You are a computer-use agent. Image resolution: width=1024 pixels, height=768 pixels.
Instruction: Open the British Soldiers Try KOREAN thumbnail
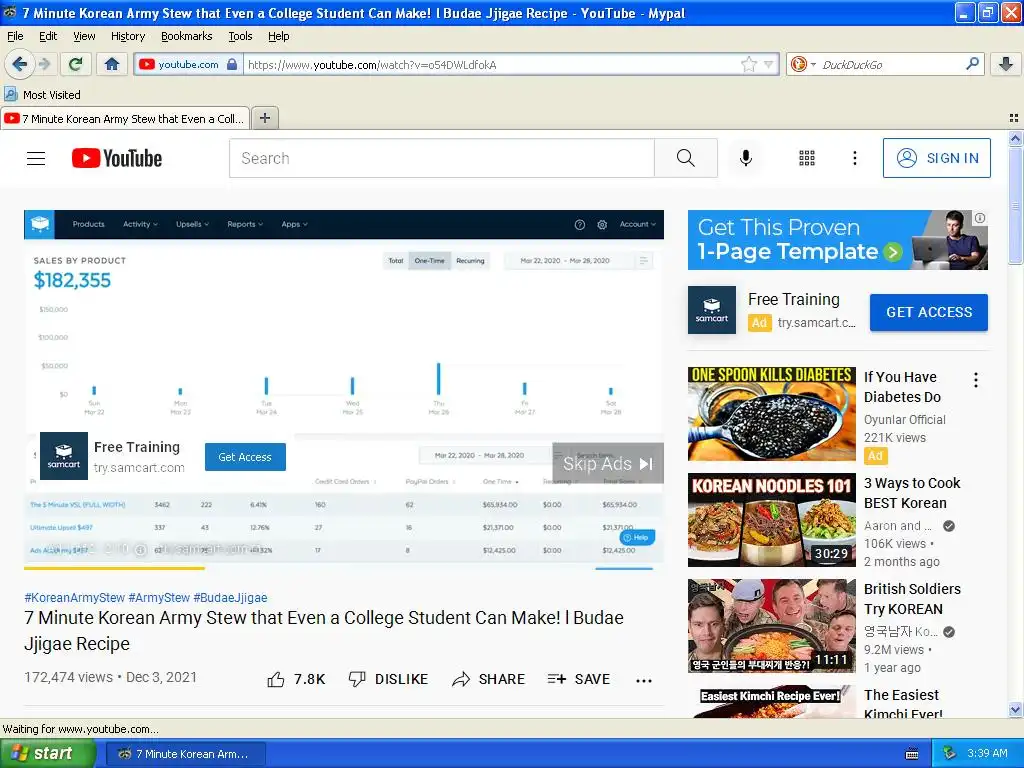(x=771, y=626)
